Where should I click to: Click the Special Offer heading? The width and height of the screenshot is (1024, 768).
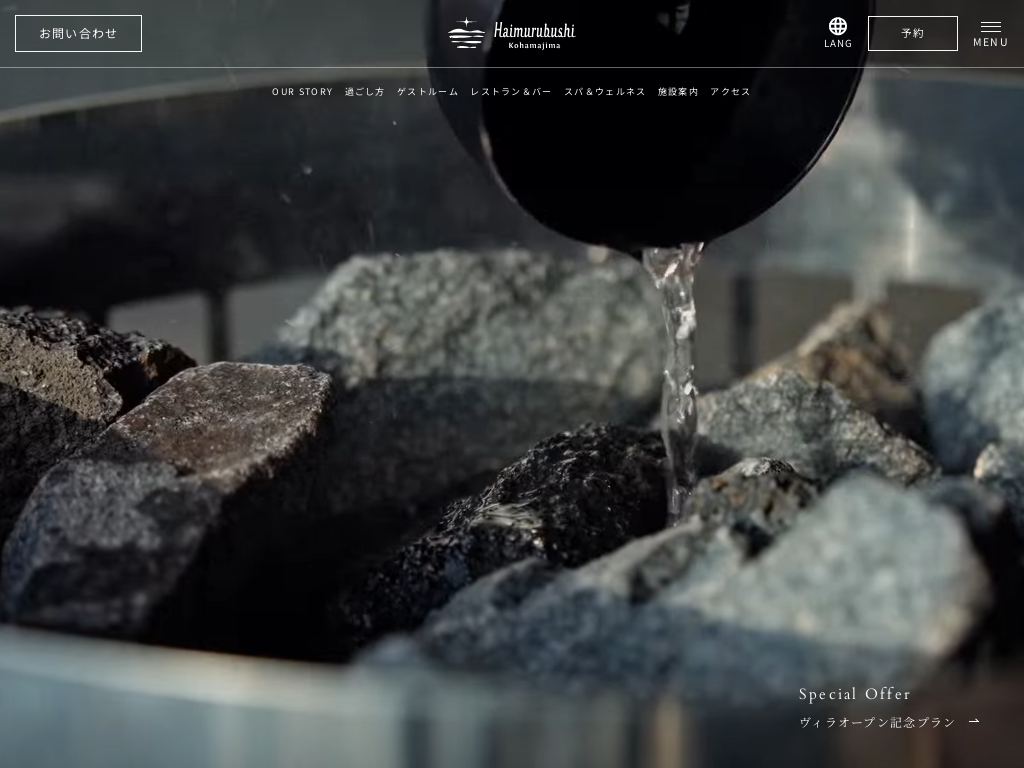854,694
